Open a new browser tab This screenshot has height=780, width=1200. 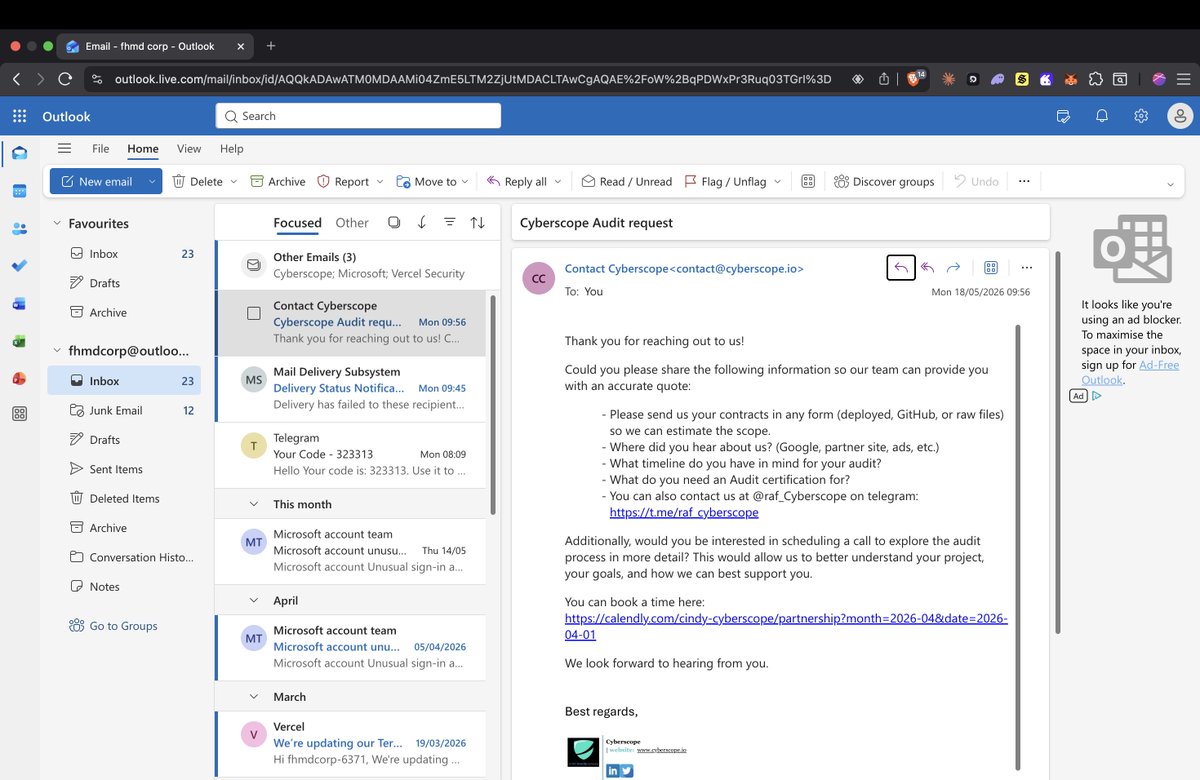[x=271, y=46]
